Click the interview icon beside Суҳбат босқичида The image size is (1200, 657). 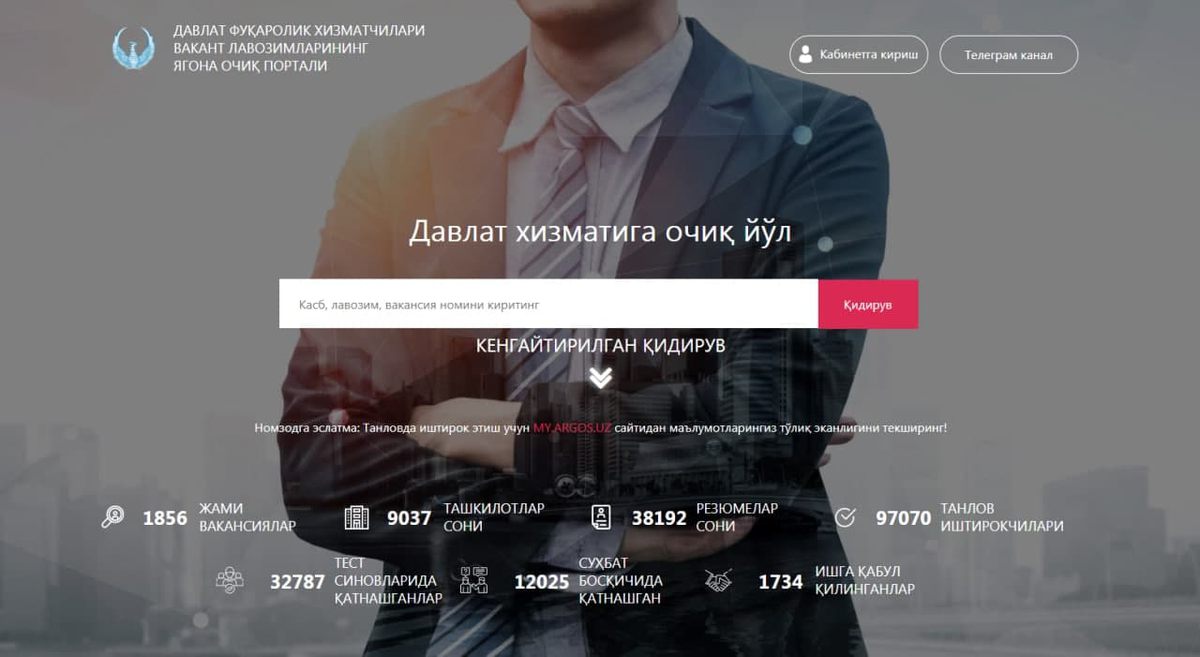tap(473, 581)
